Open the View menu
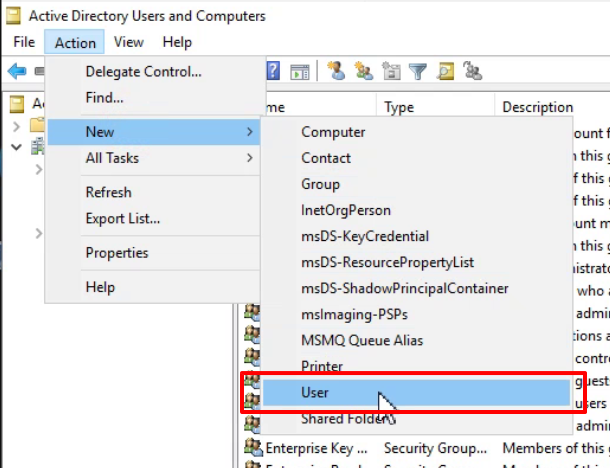 (128, 42)
